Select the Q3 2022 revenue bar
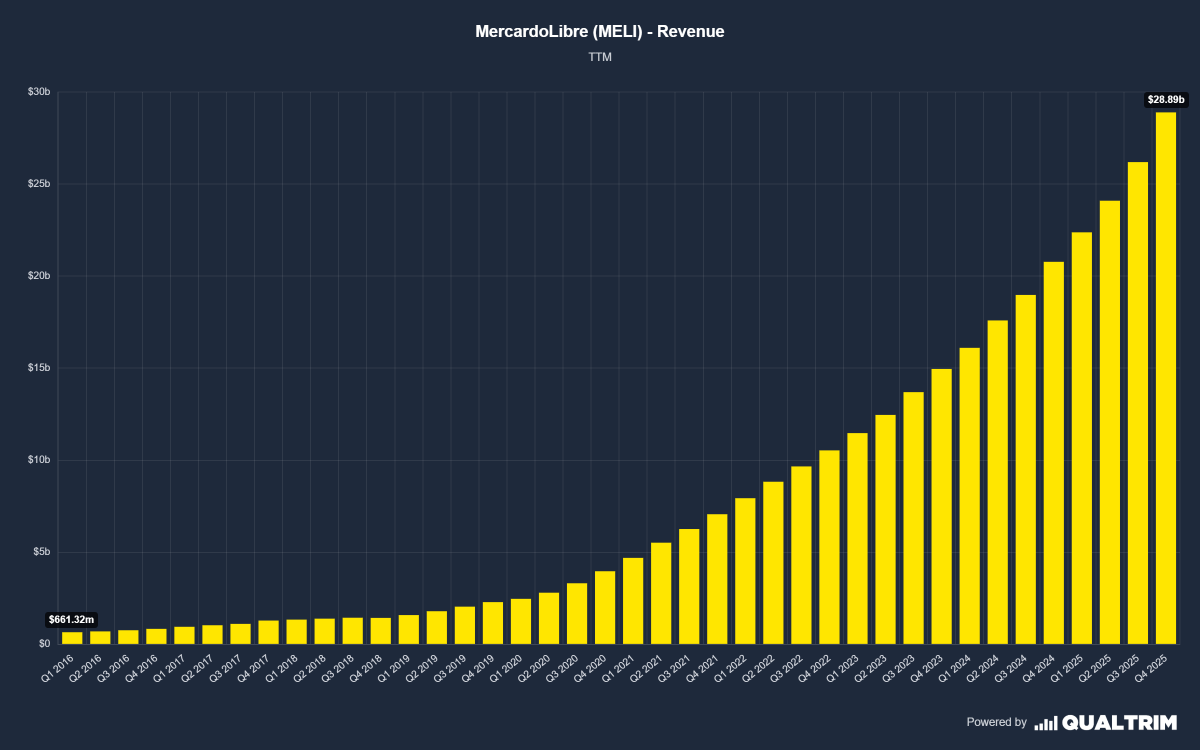Viewport: 1200px width, 750px height. (x=802, y=555)
